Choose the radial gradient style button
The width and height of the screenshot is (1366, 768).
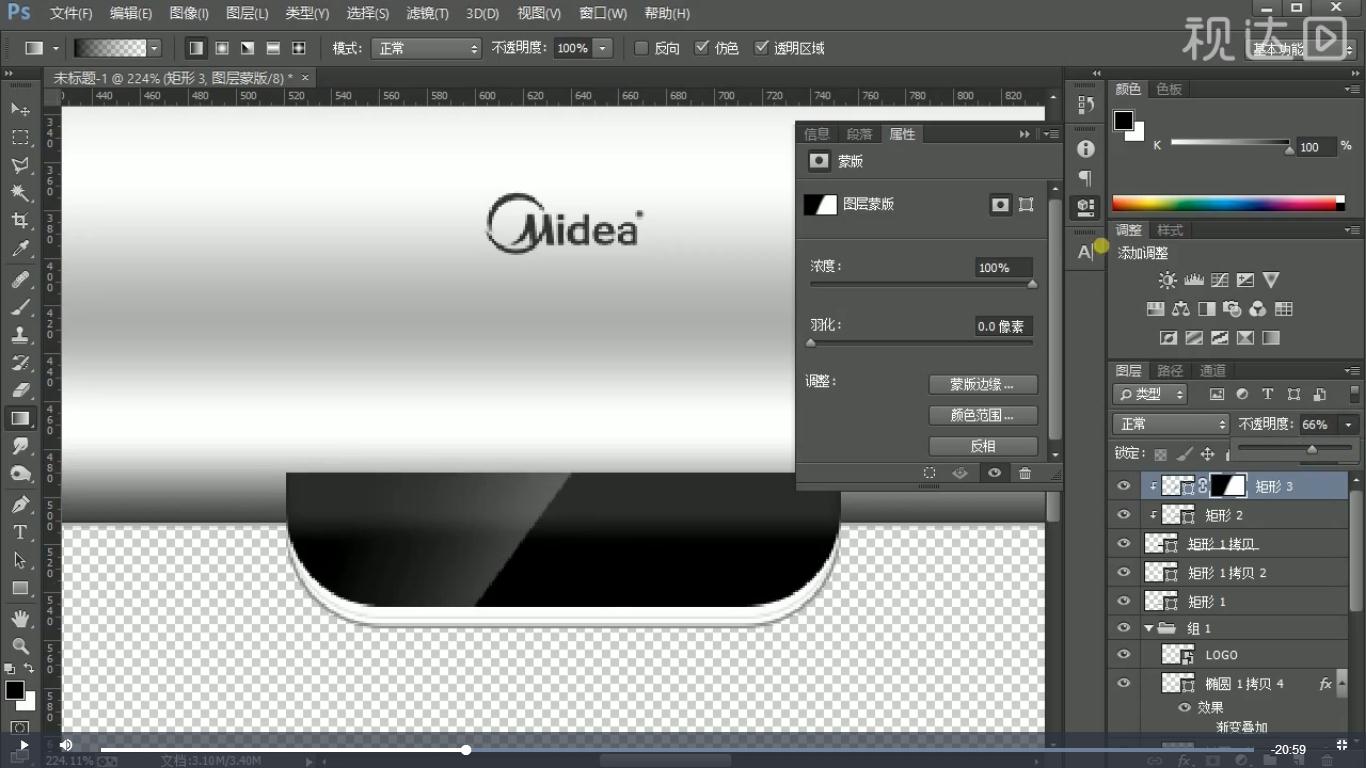222,48
